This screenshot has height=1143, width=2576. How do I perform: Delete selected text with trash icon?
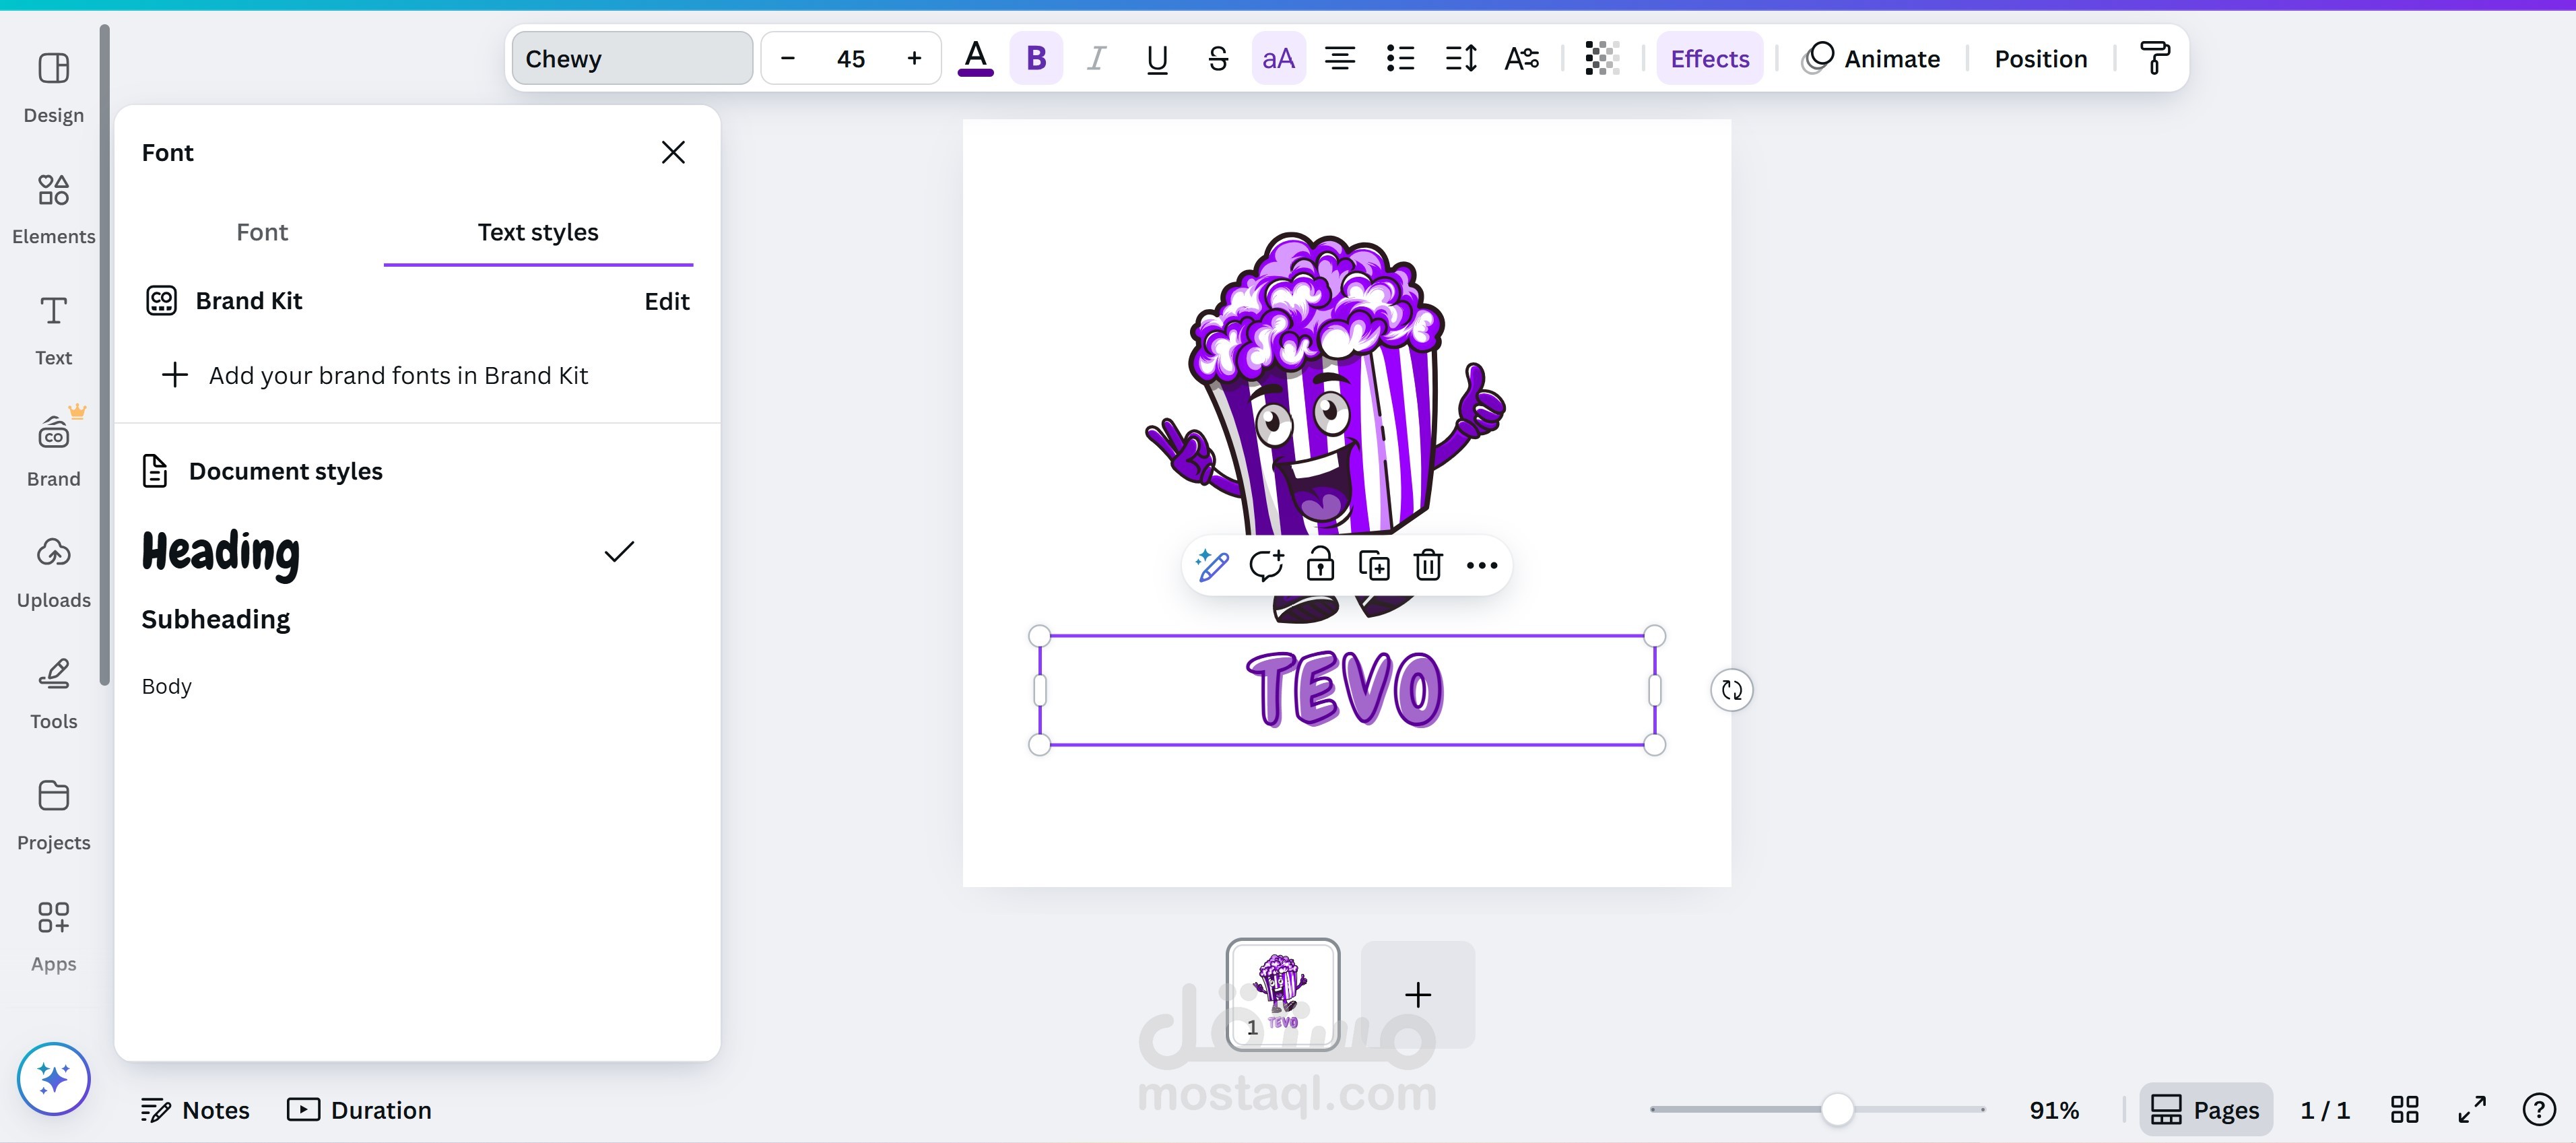[x=1428, y=565]
